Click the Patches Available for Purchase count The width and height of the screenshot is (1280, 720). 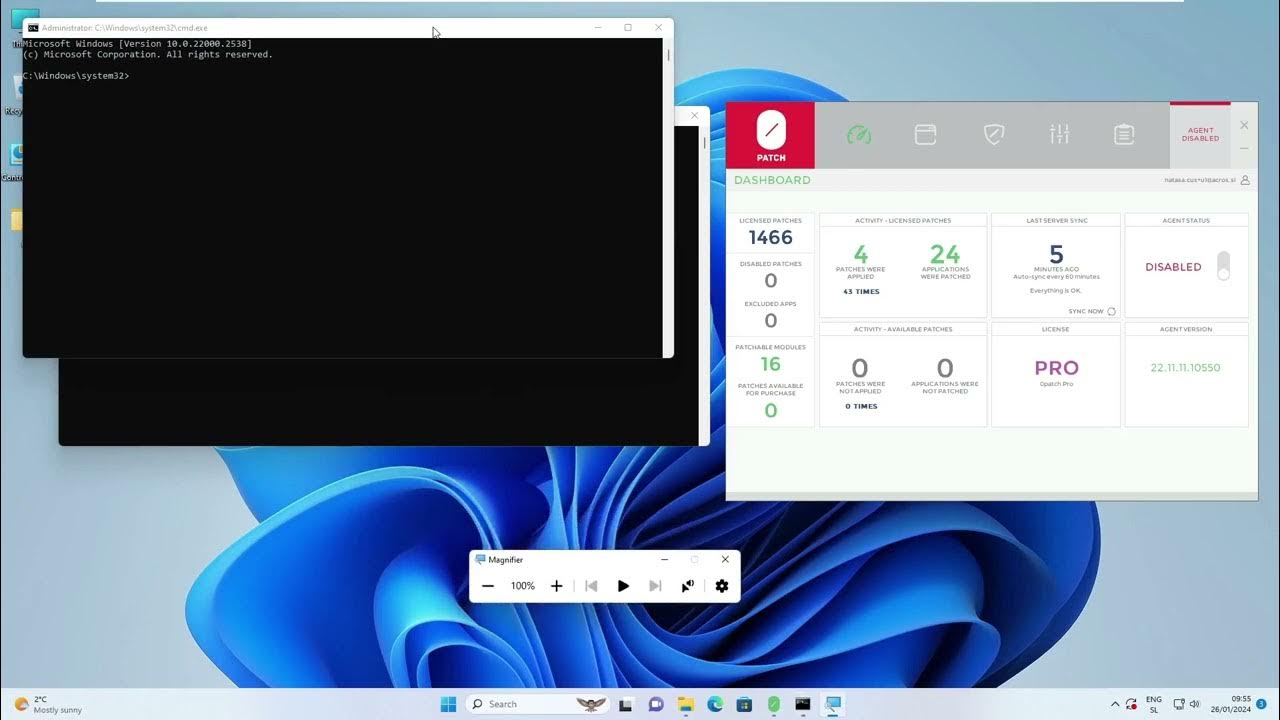point(770,411)
